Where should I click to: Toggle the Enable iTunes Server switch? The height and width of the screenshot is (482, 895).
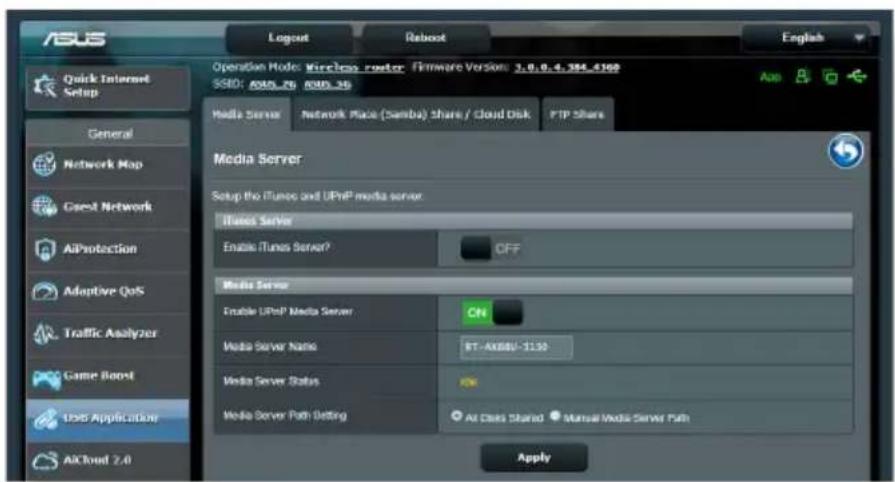click(x=490, y=248)
